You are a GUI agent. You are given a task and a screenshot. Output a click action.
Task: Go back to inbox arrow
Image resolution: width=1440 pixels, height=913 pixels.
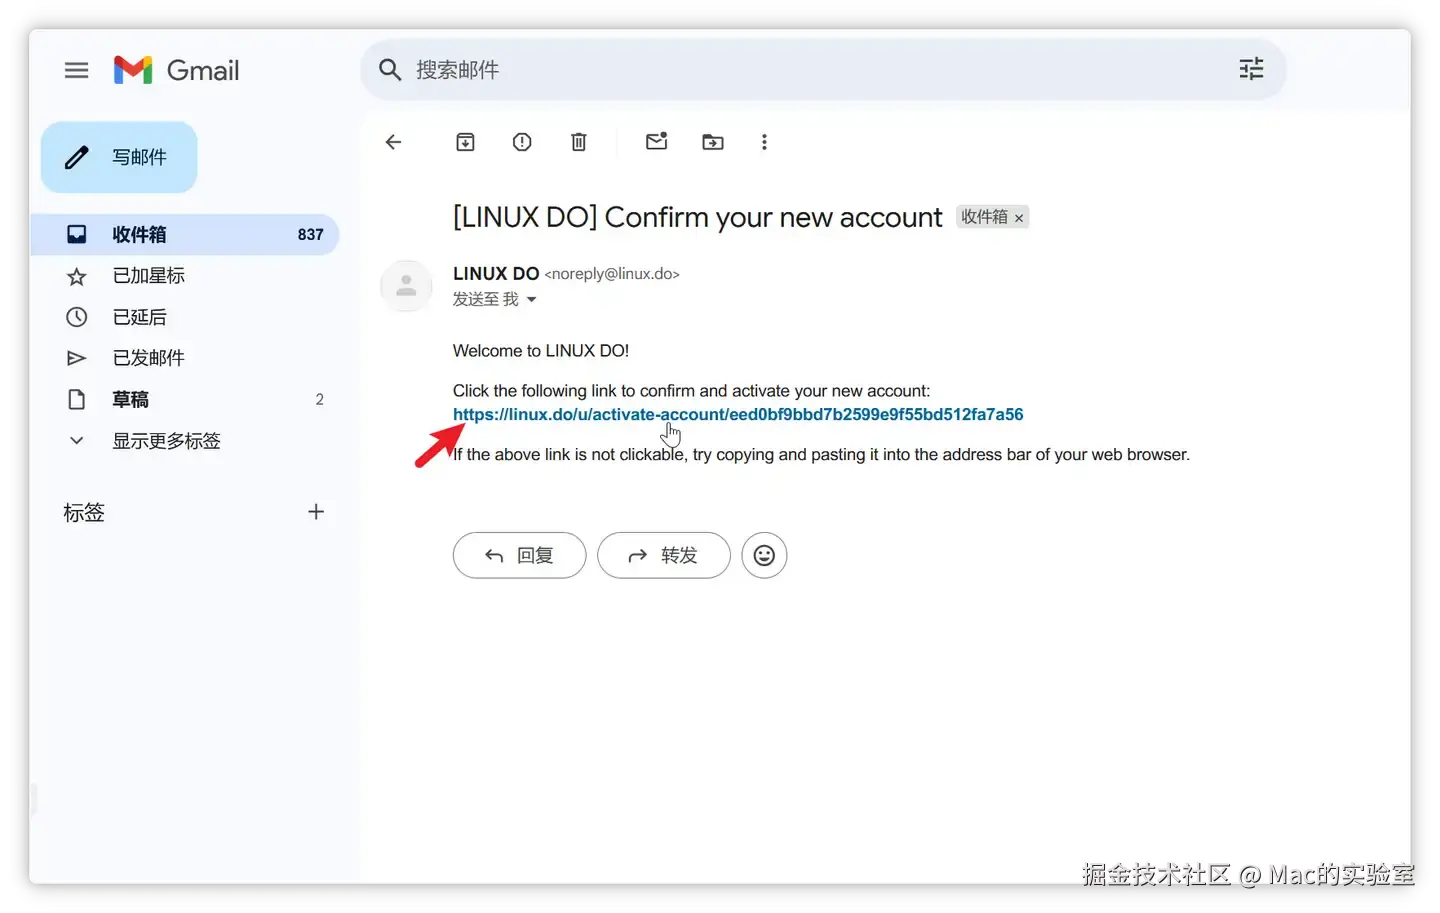pyautogui.click(x=393, y=142)
